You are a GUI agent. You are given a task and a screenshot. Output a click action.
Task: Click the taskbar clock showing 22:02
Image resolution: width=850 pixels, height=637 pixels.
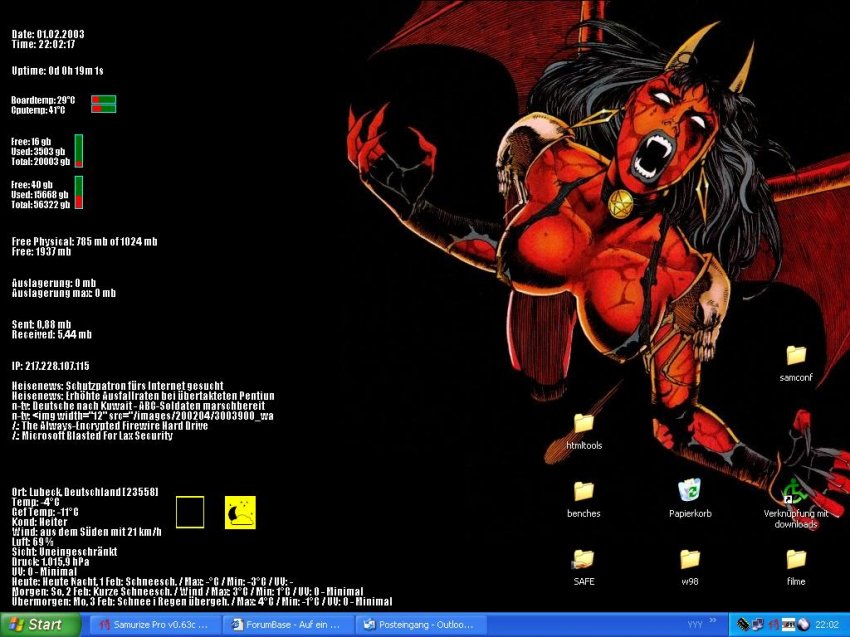tap(827, 625)
